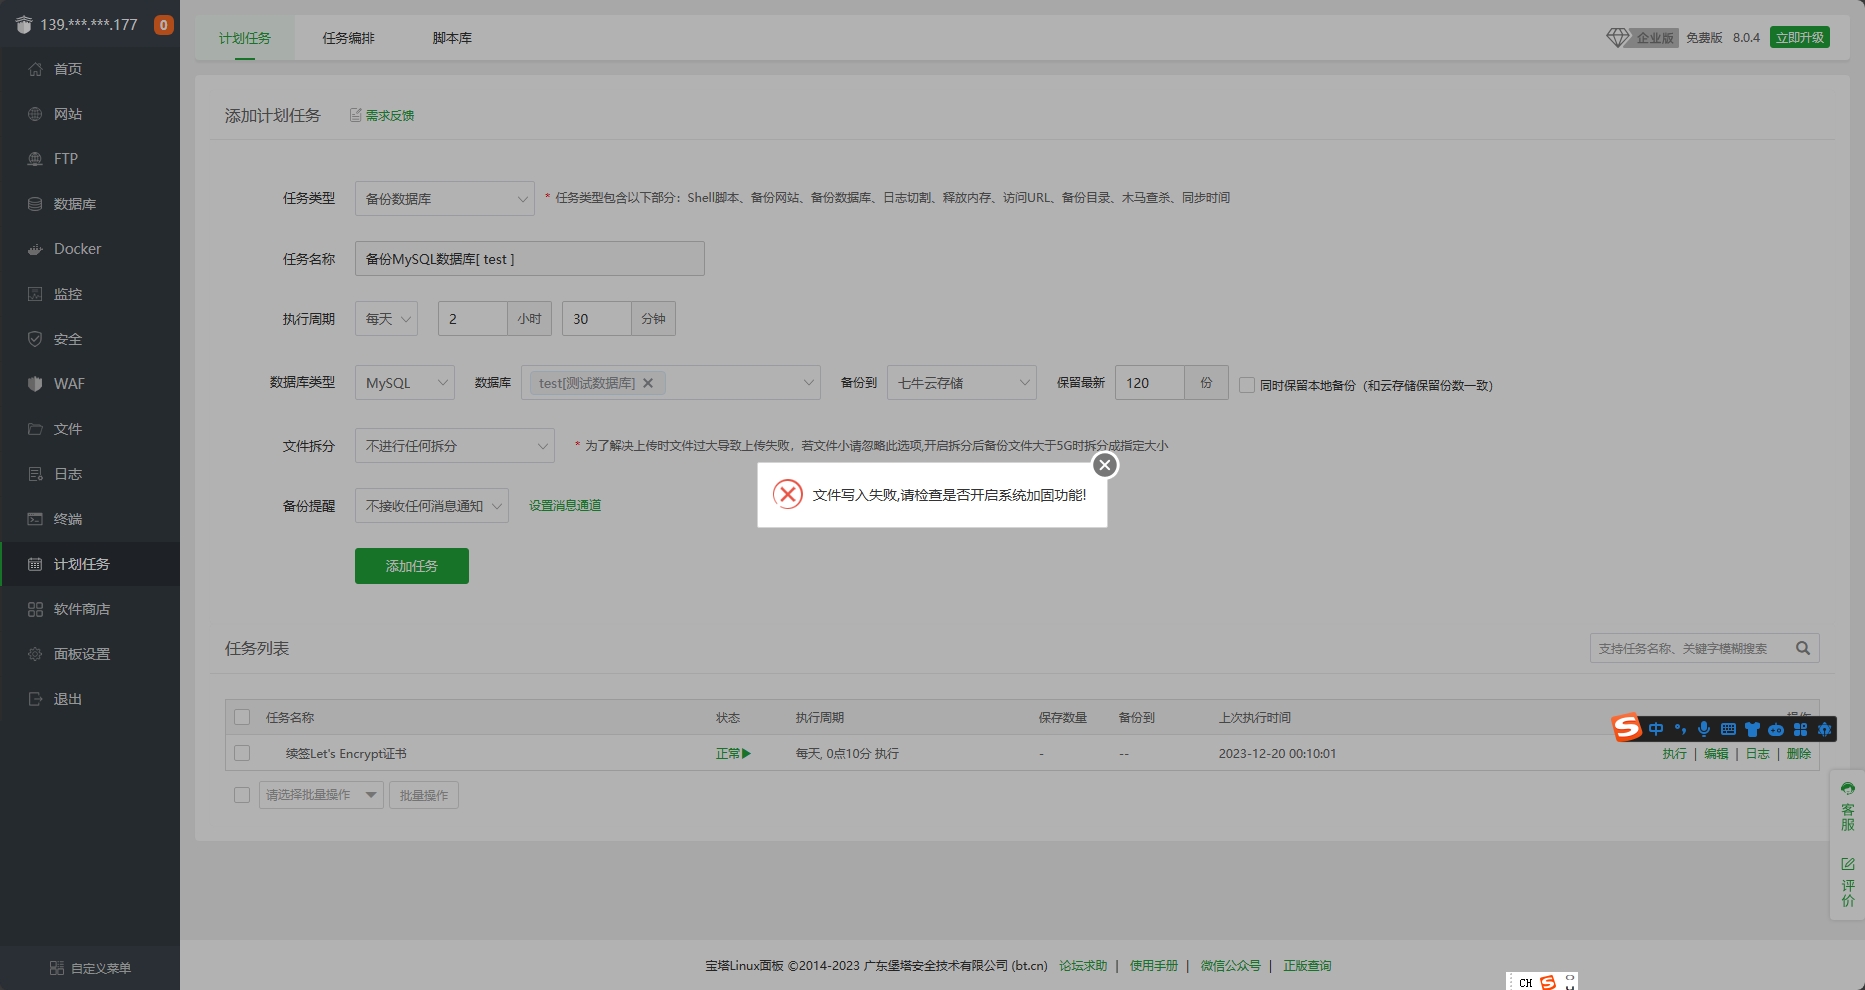Switch to the 计划任务 tab
Screen dimensions: 1865x990
tap(245, 38)
